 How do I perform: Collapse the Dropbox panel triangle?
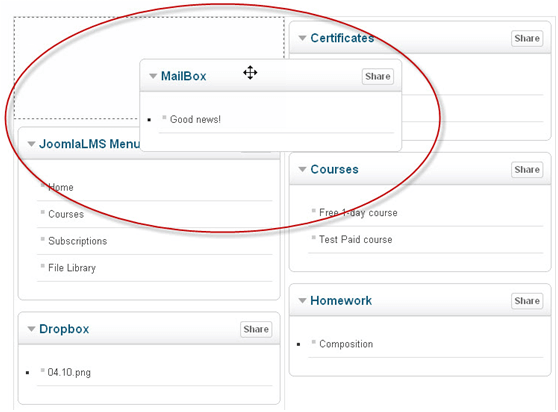pyautogui.click(x=31, y=329)
